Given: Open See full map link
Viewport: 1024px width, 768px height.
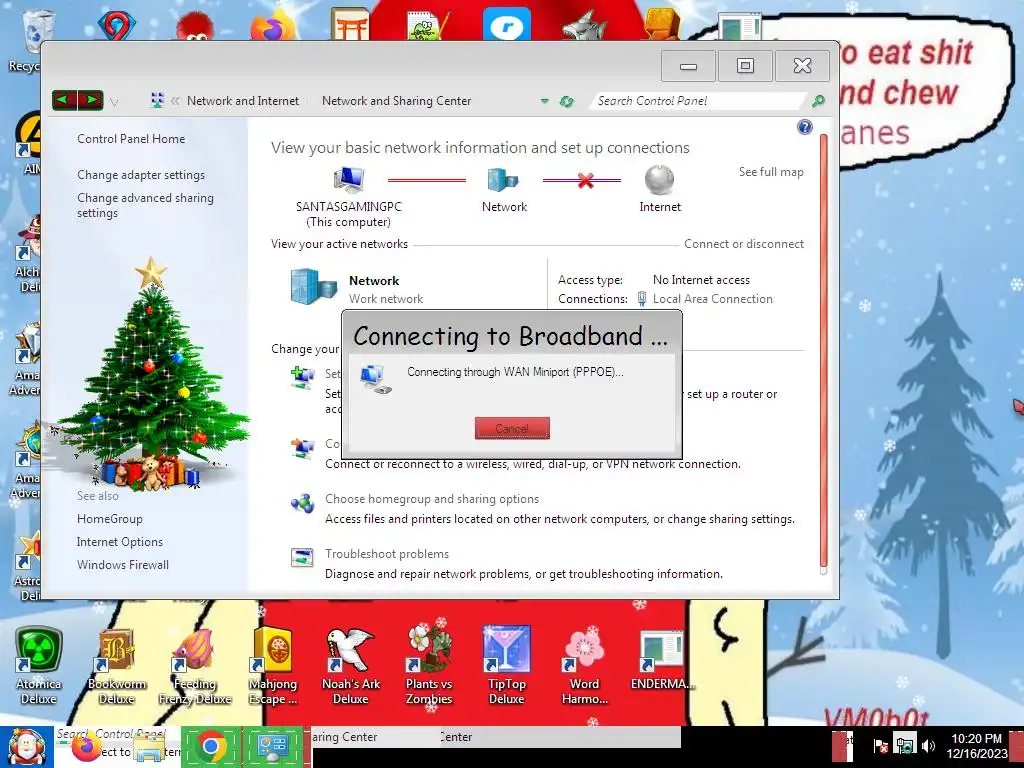Looking at the screenshot, I should click(x=771, y=172).
